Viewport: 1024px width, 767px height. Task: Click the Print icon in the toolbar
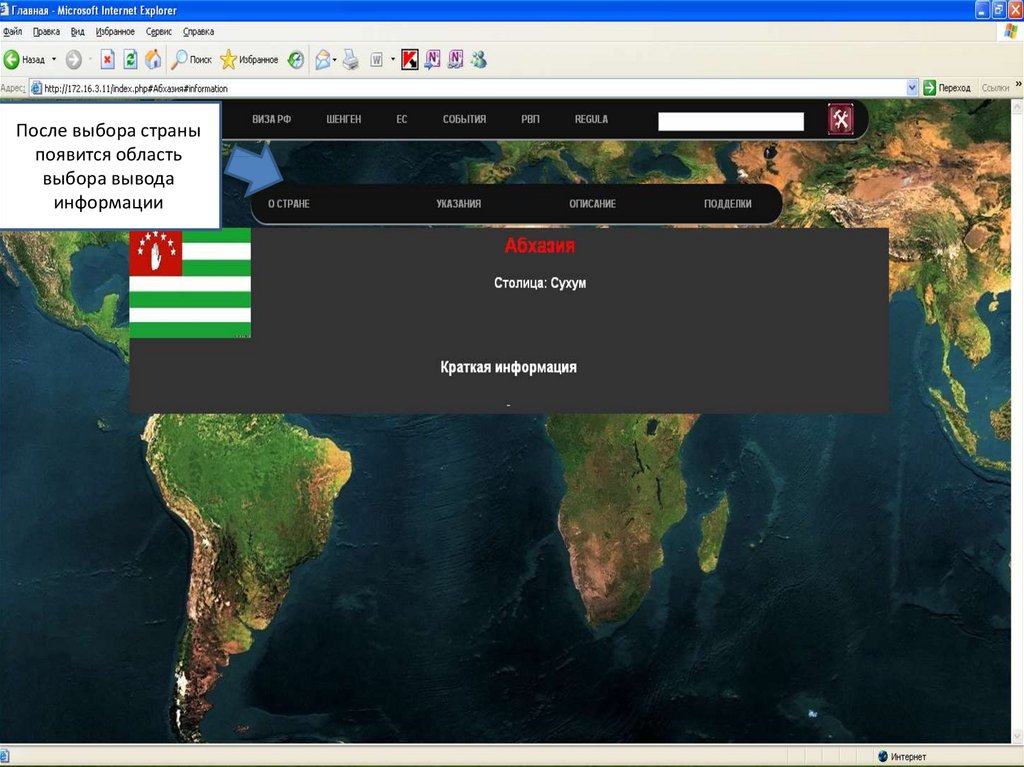(351, 60)
